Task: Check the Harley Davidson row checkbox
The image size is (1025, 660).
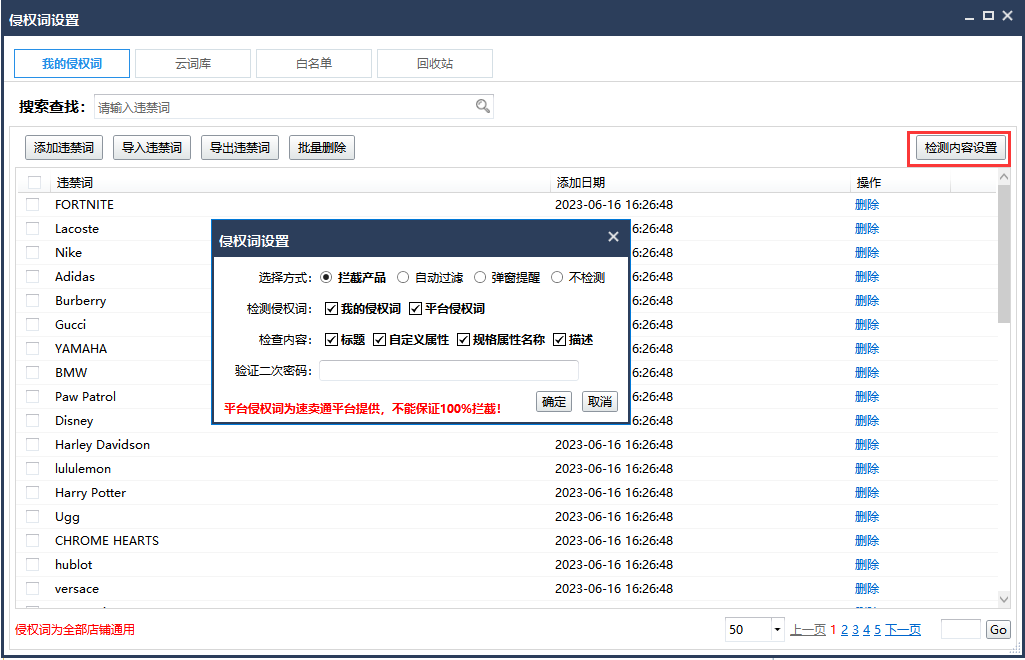Action: pyautogui.click(x=32, y=444)
